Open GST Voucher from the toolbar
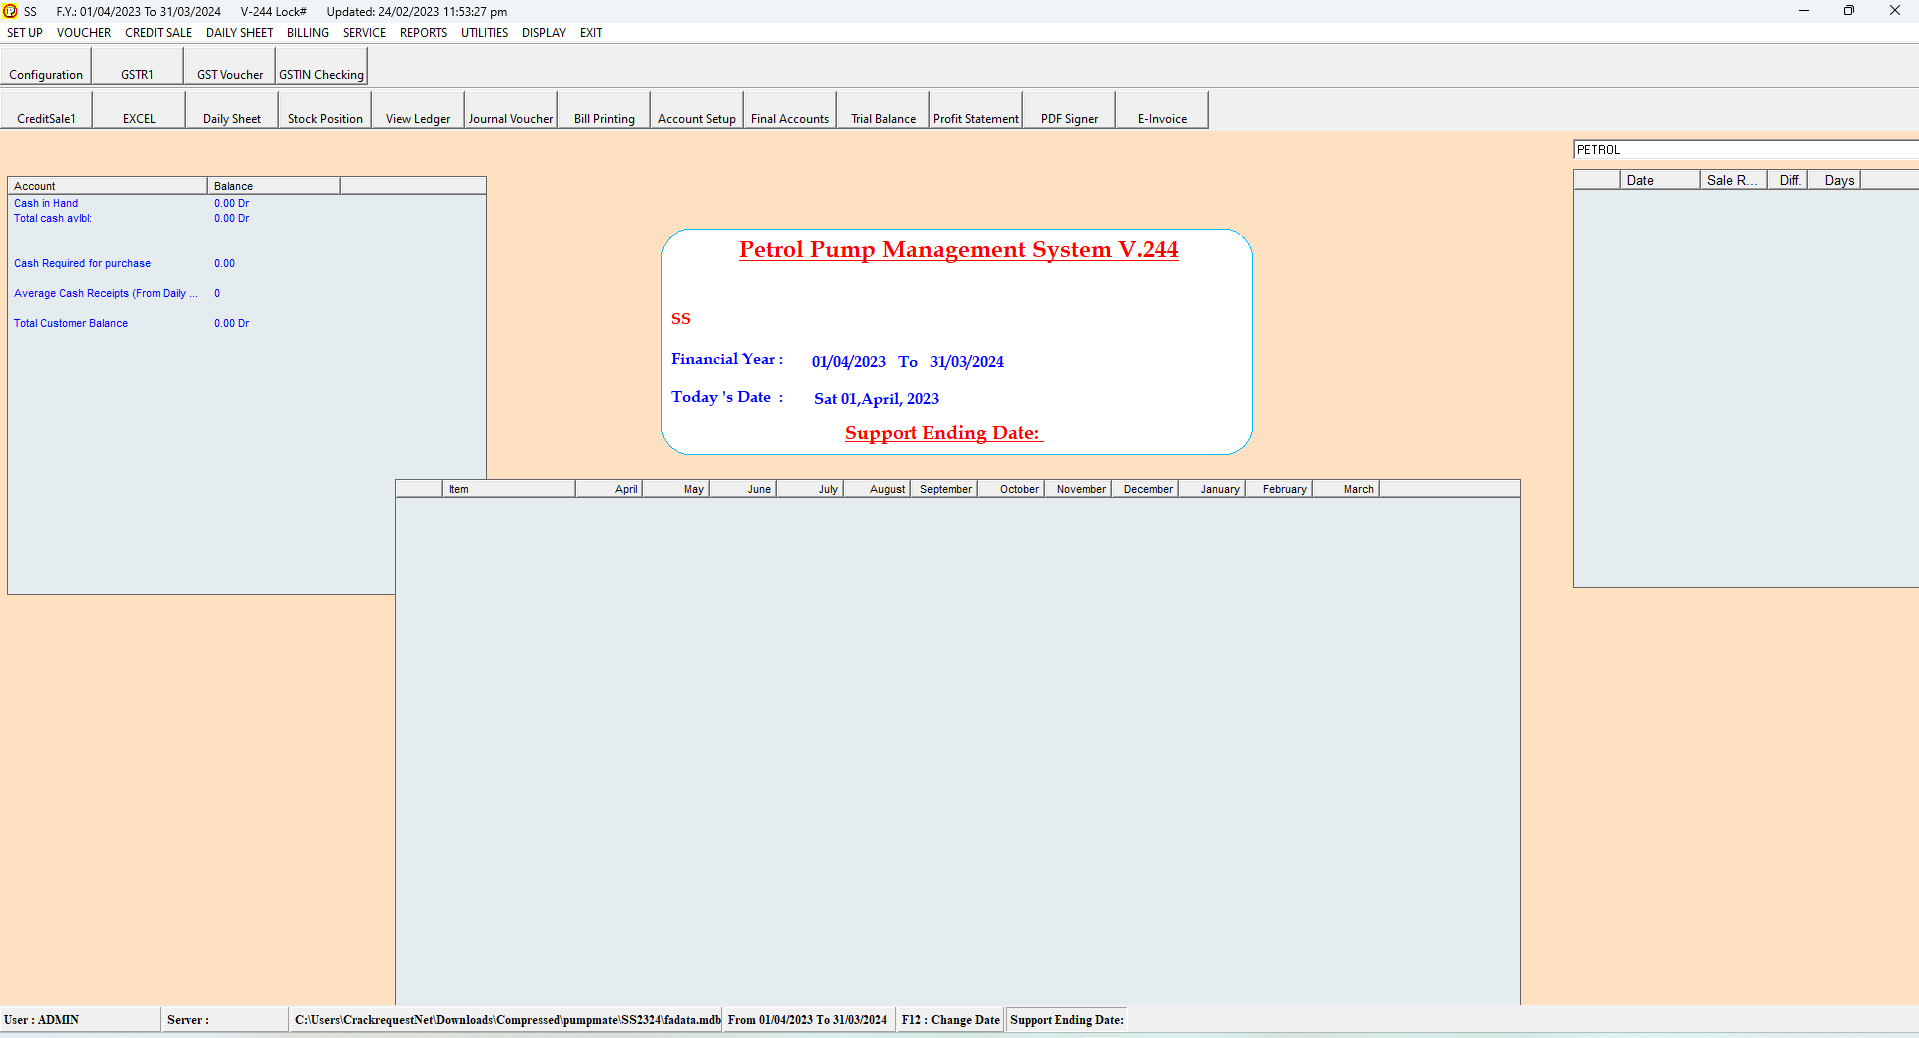 (x=230, y=67)
